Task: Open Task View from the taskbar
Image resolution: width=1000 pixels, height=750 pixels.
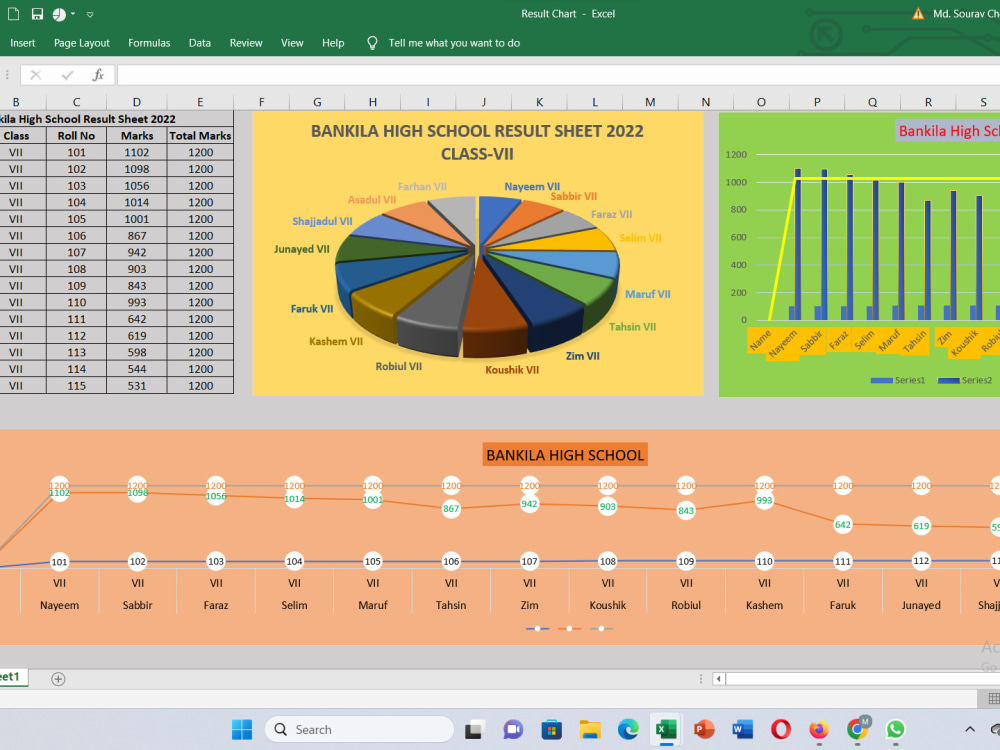Action: [x=474, y=729]
